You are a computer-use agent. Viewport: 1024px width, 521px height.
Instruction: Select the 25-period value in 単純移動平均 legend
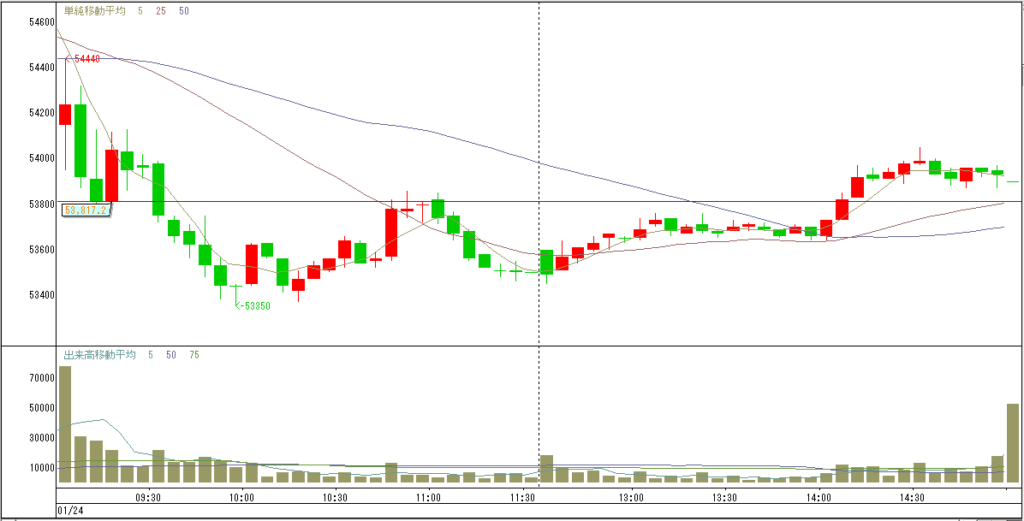tap(161, 11)
